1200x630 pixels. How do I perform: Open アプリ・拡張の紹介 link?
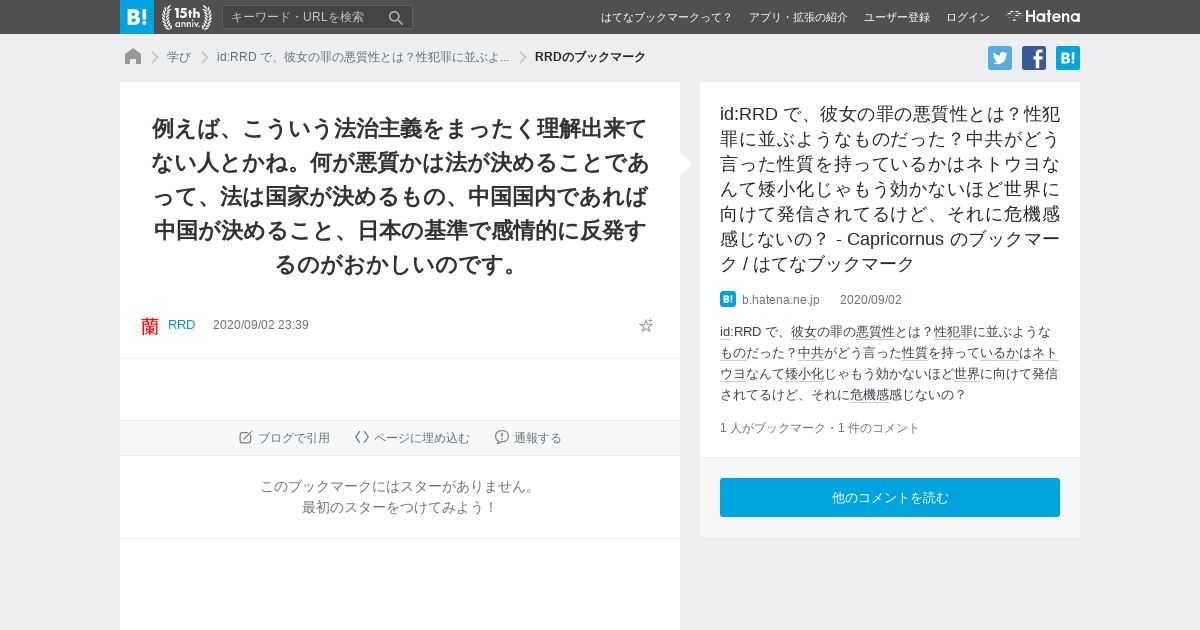798,17
